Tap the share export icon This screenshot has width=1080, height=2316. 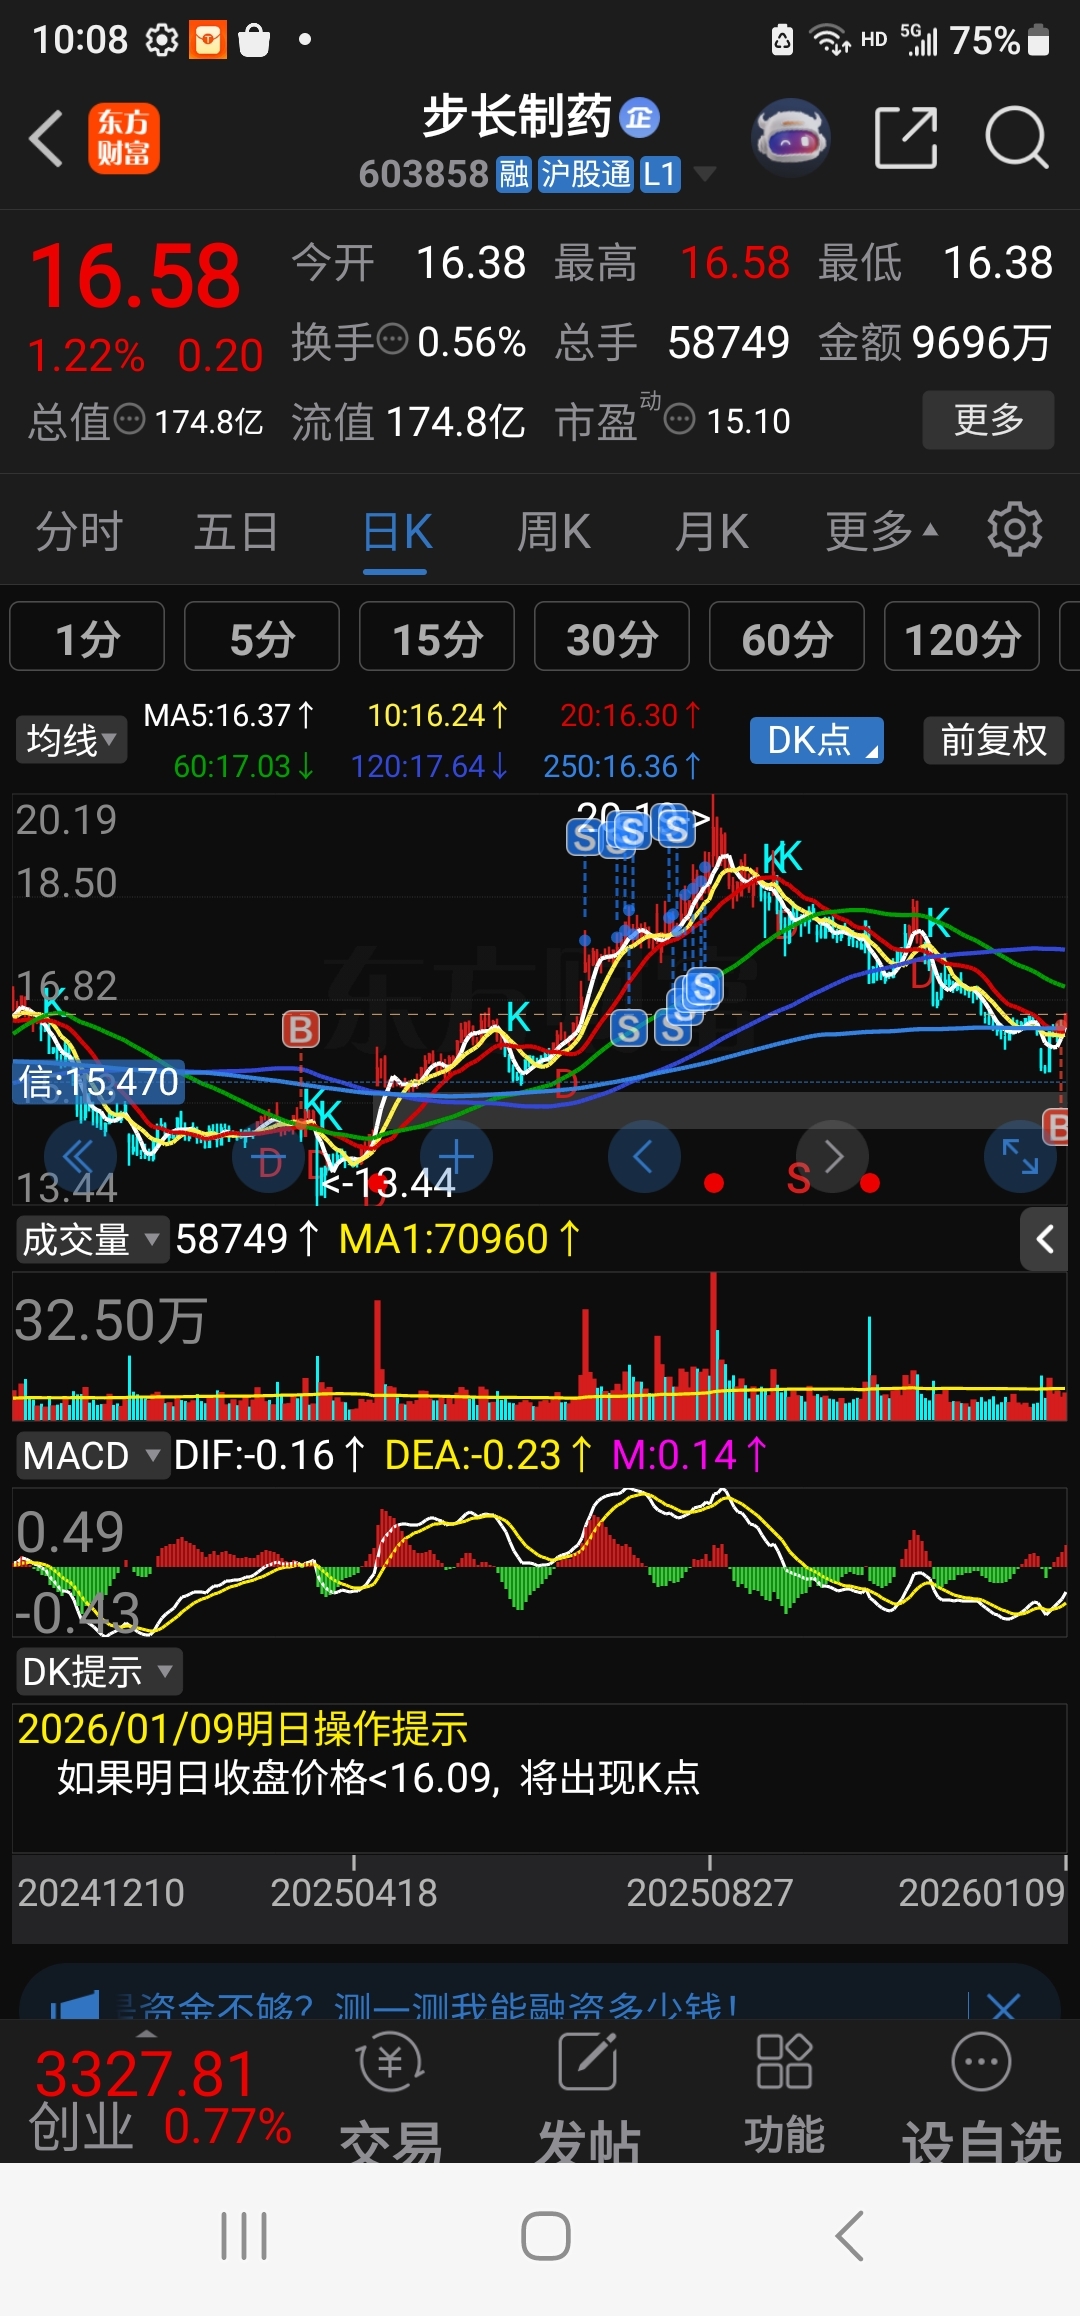[x=906, y=138]
